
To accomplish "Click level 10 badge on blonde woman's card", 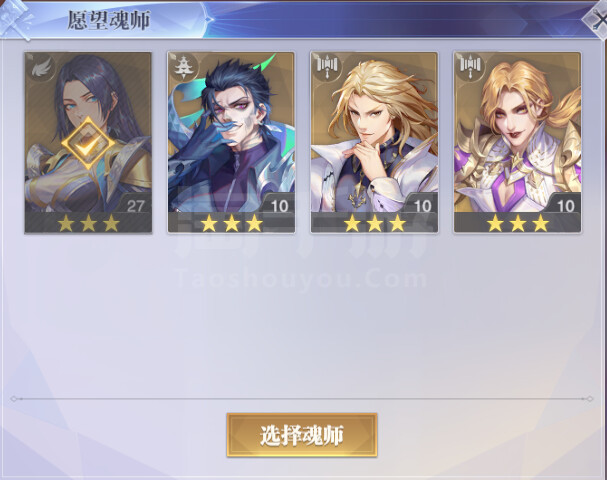I will pyautogui.click(x=565, y=206).
